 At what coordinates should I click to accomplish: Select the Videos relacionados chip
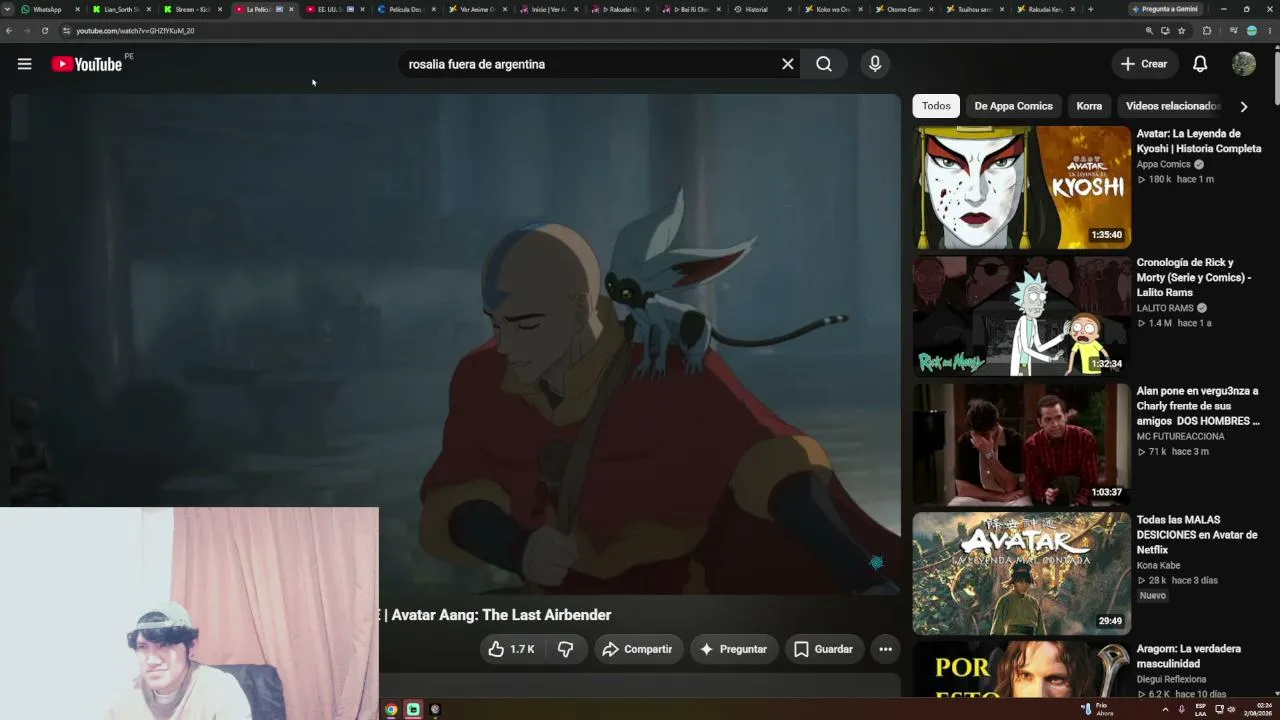[1172, 106]
